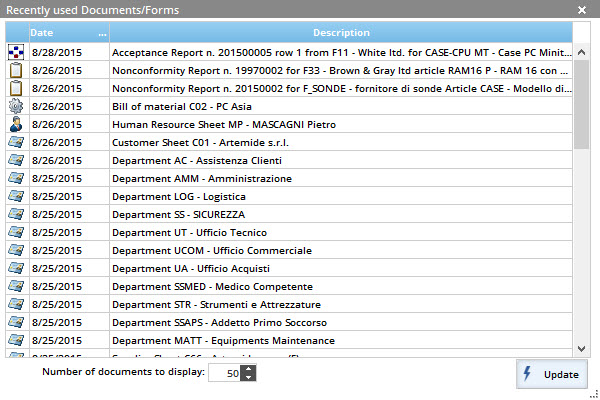Click the Description column header
The image size is (600, 400).
340,33
